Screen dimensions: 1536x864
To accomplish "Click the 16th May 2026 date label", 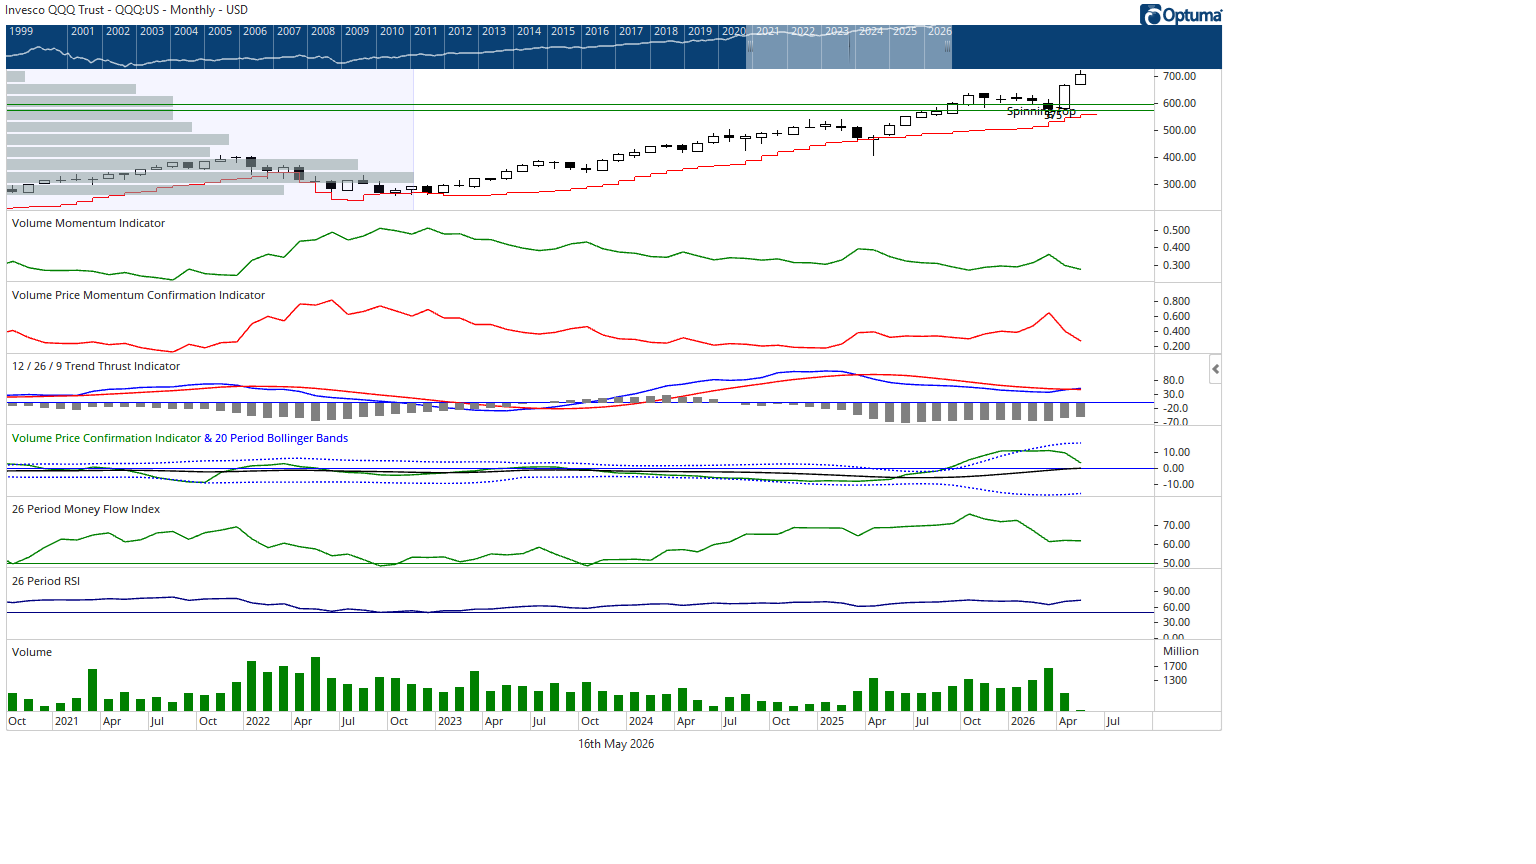I will [x=616, y=744].
